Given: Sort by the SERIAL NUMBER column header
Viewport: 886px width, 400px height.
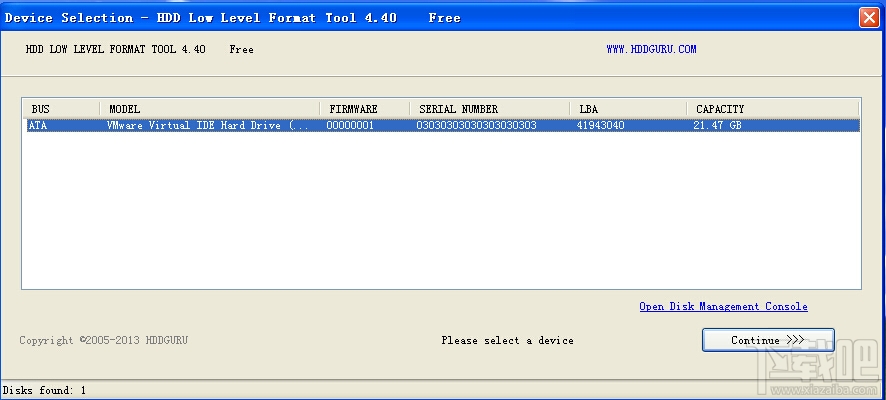Looking at the screenshot, I should point(489,108).
